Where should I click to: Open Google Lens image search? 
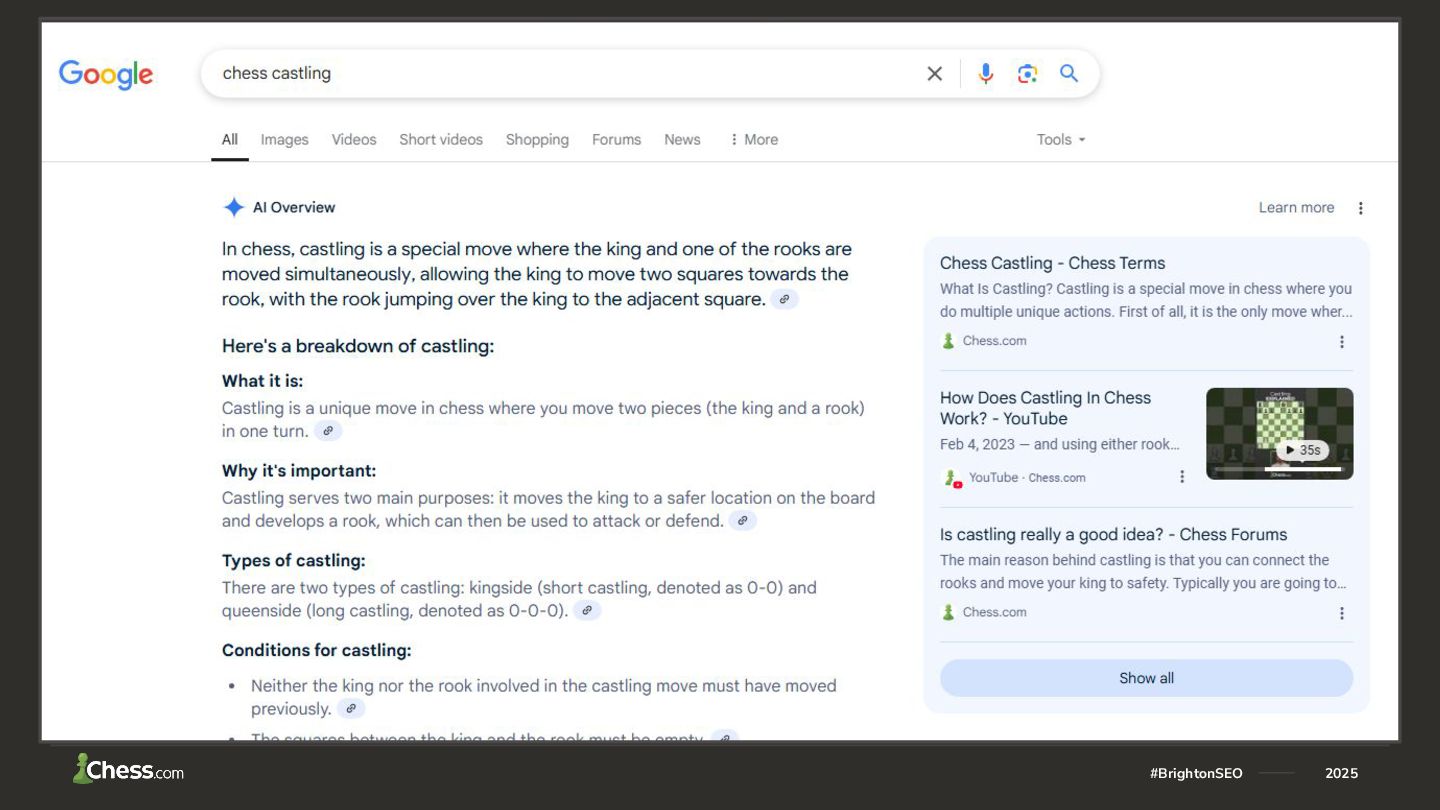coord(1027,74)
